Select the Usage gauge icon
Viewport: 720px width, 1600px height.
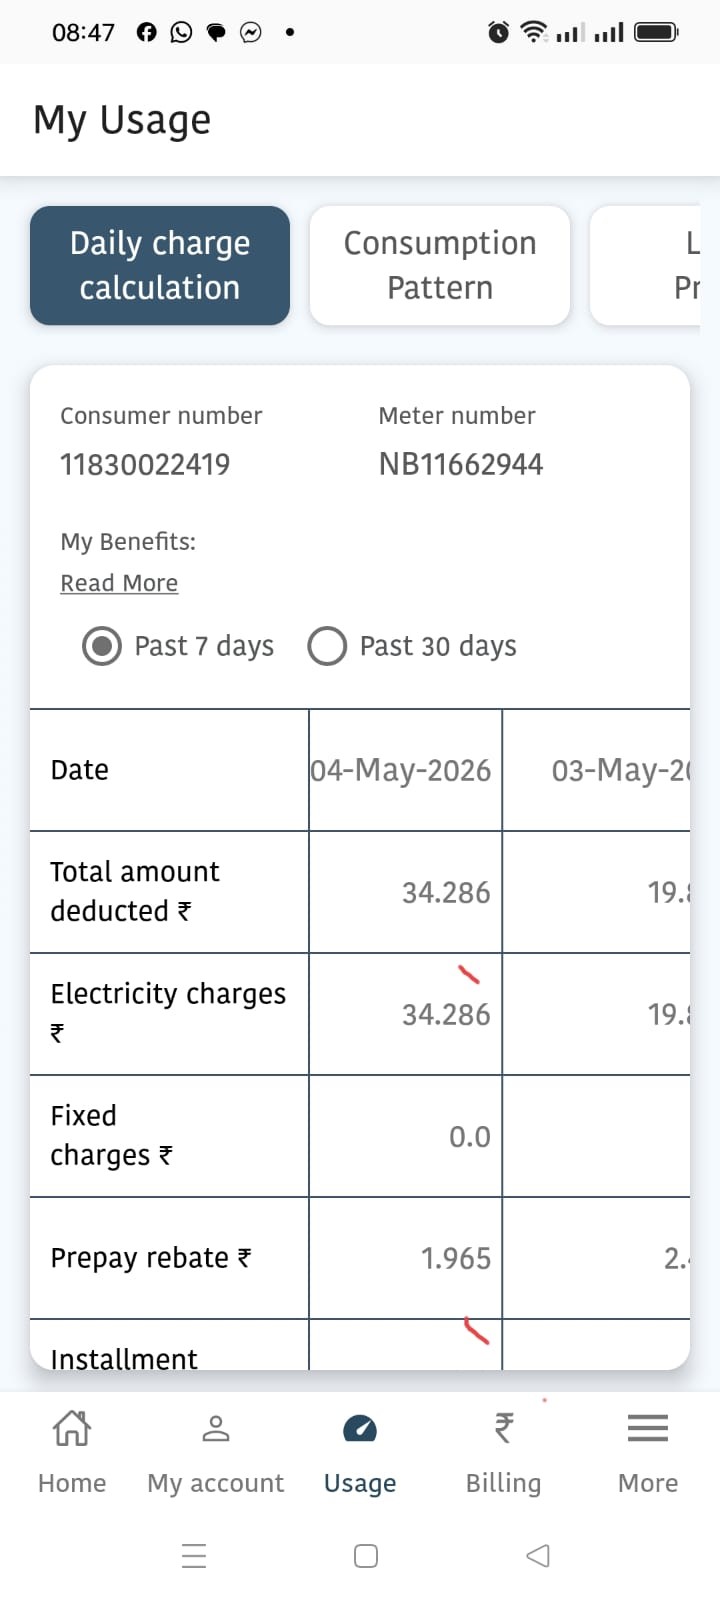click(360, 1428)
